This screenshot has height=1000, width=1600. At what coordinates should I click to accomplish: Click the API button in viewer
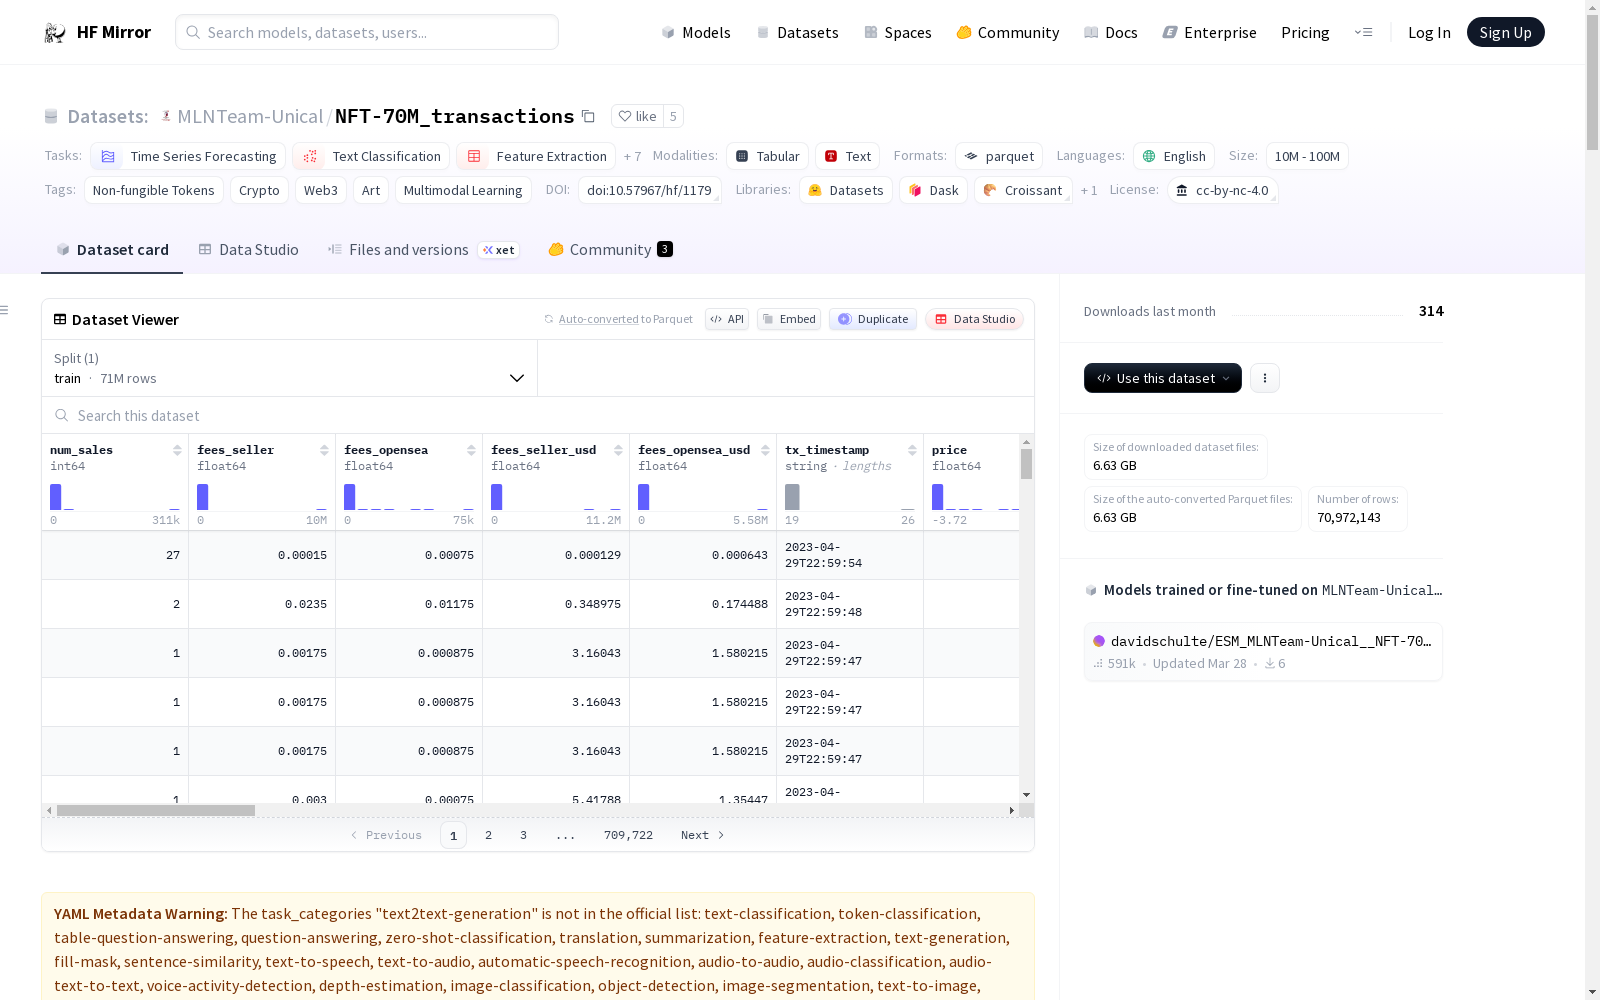[727, 319]
